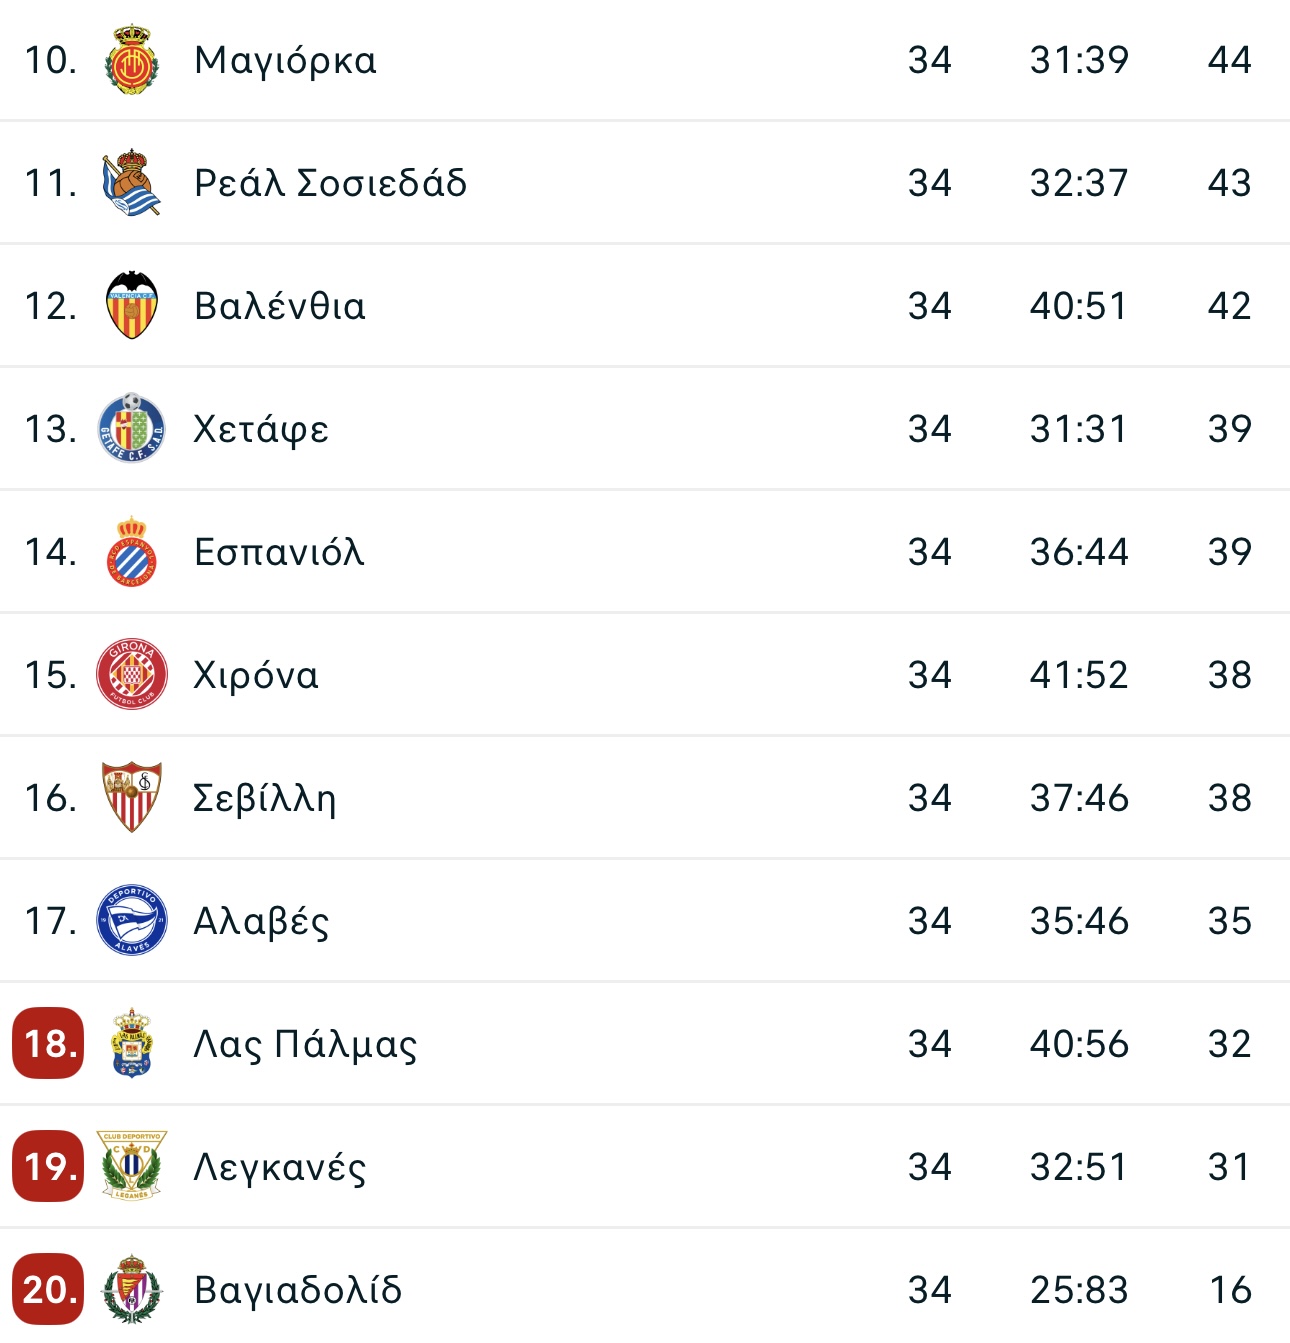Tap the 25:83 goal record of Βαγιαδολίδ
Viewport: 1290px width, 1343px height.
point(1079,1290)
